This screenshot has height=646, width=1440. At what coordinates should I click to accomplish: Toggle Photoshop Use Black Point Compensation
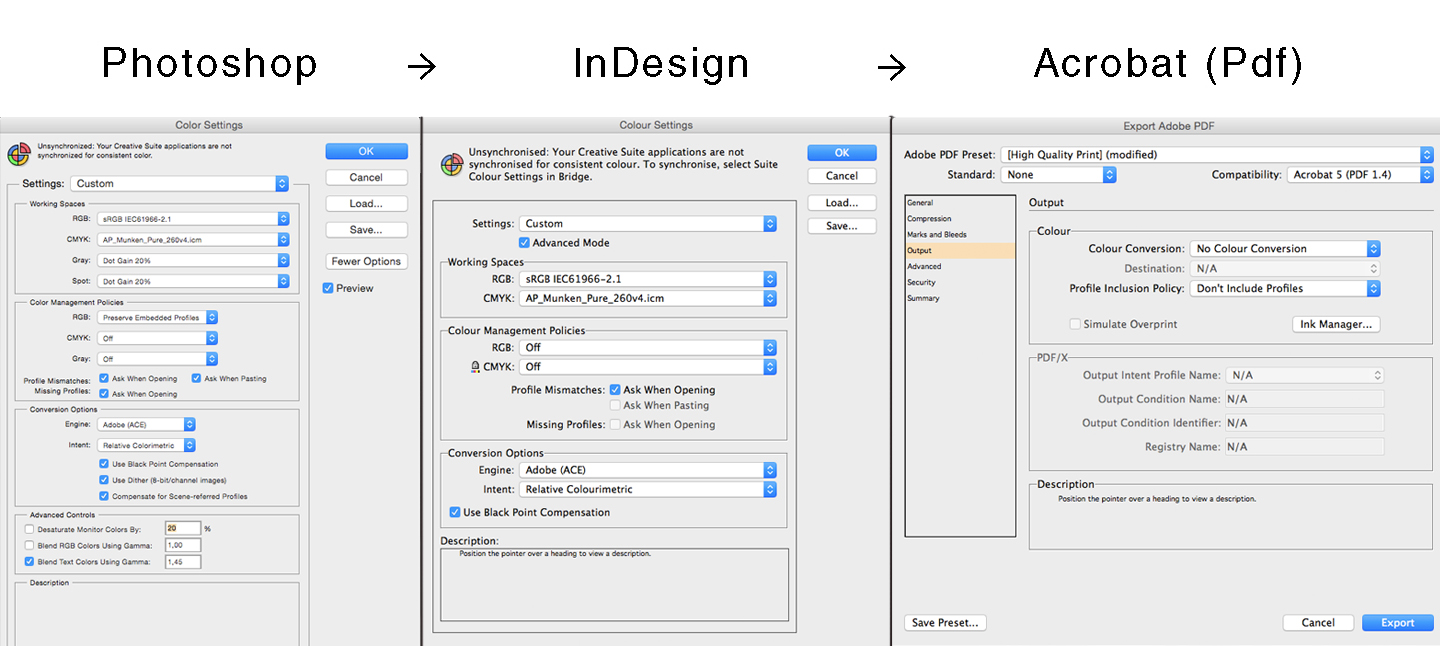click(x=104, y=464)
